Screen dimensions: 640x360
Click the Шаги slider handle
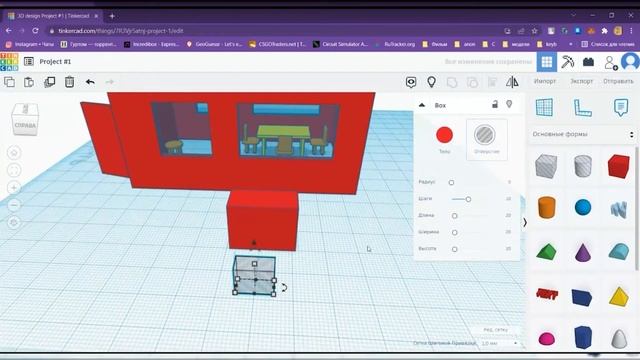pyautogui.click(x=468, y=199)
